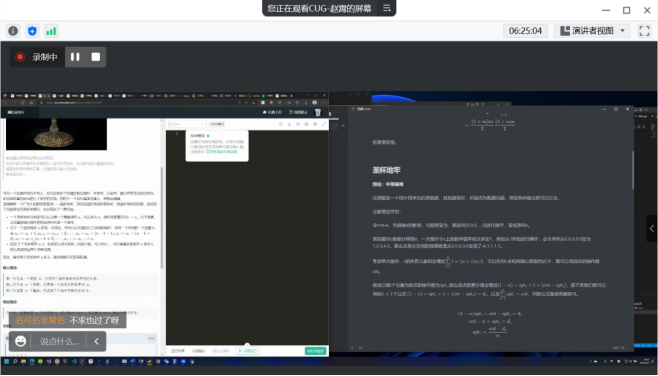
Task: Check the green network signal icon
Action: pos(51,31)
